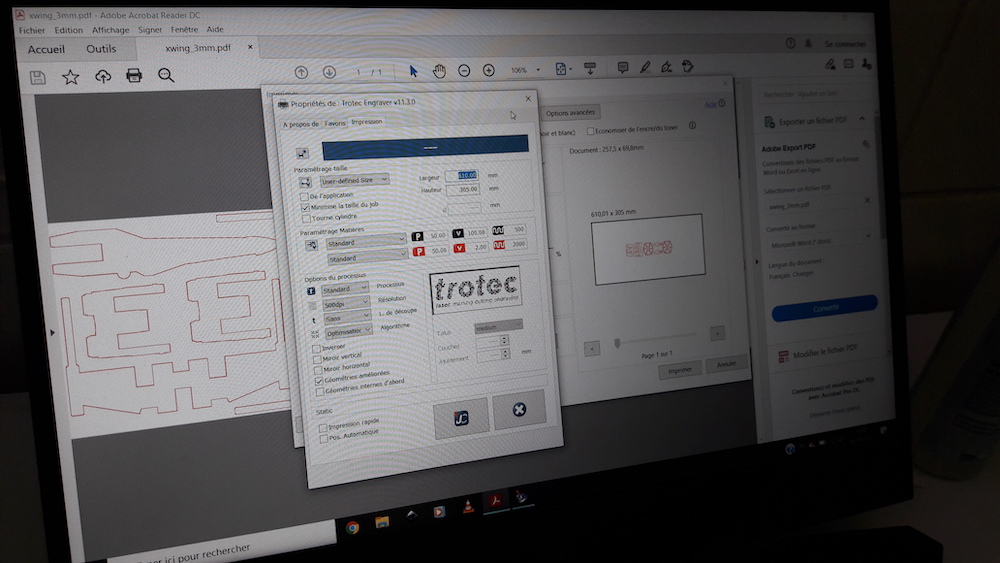Image resolution: width=1000 pixels, height=563 pixels.
Task: Click the zoom out minus icon
Action: 464,71
